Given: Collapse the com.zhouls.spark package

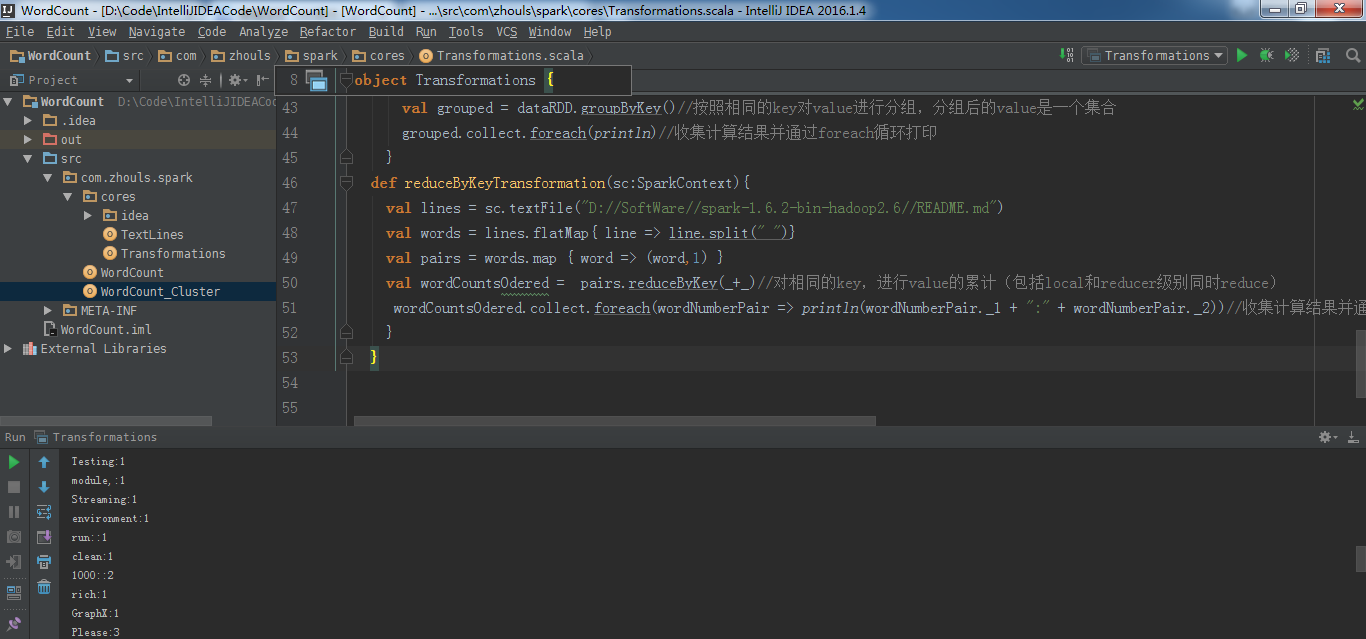Looking at the screenshot, I should [48, 178].
